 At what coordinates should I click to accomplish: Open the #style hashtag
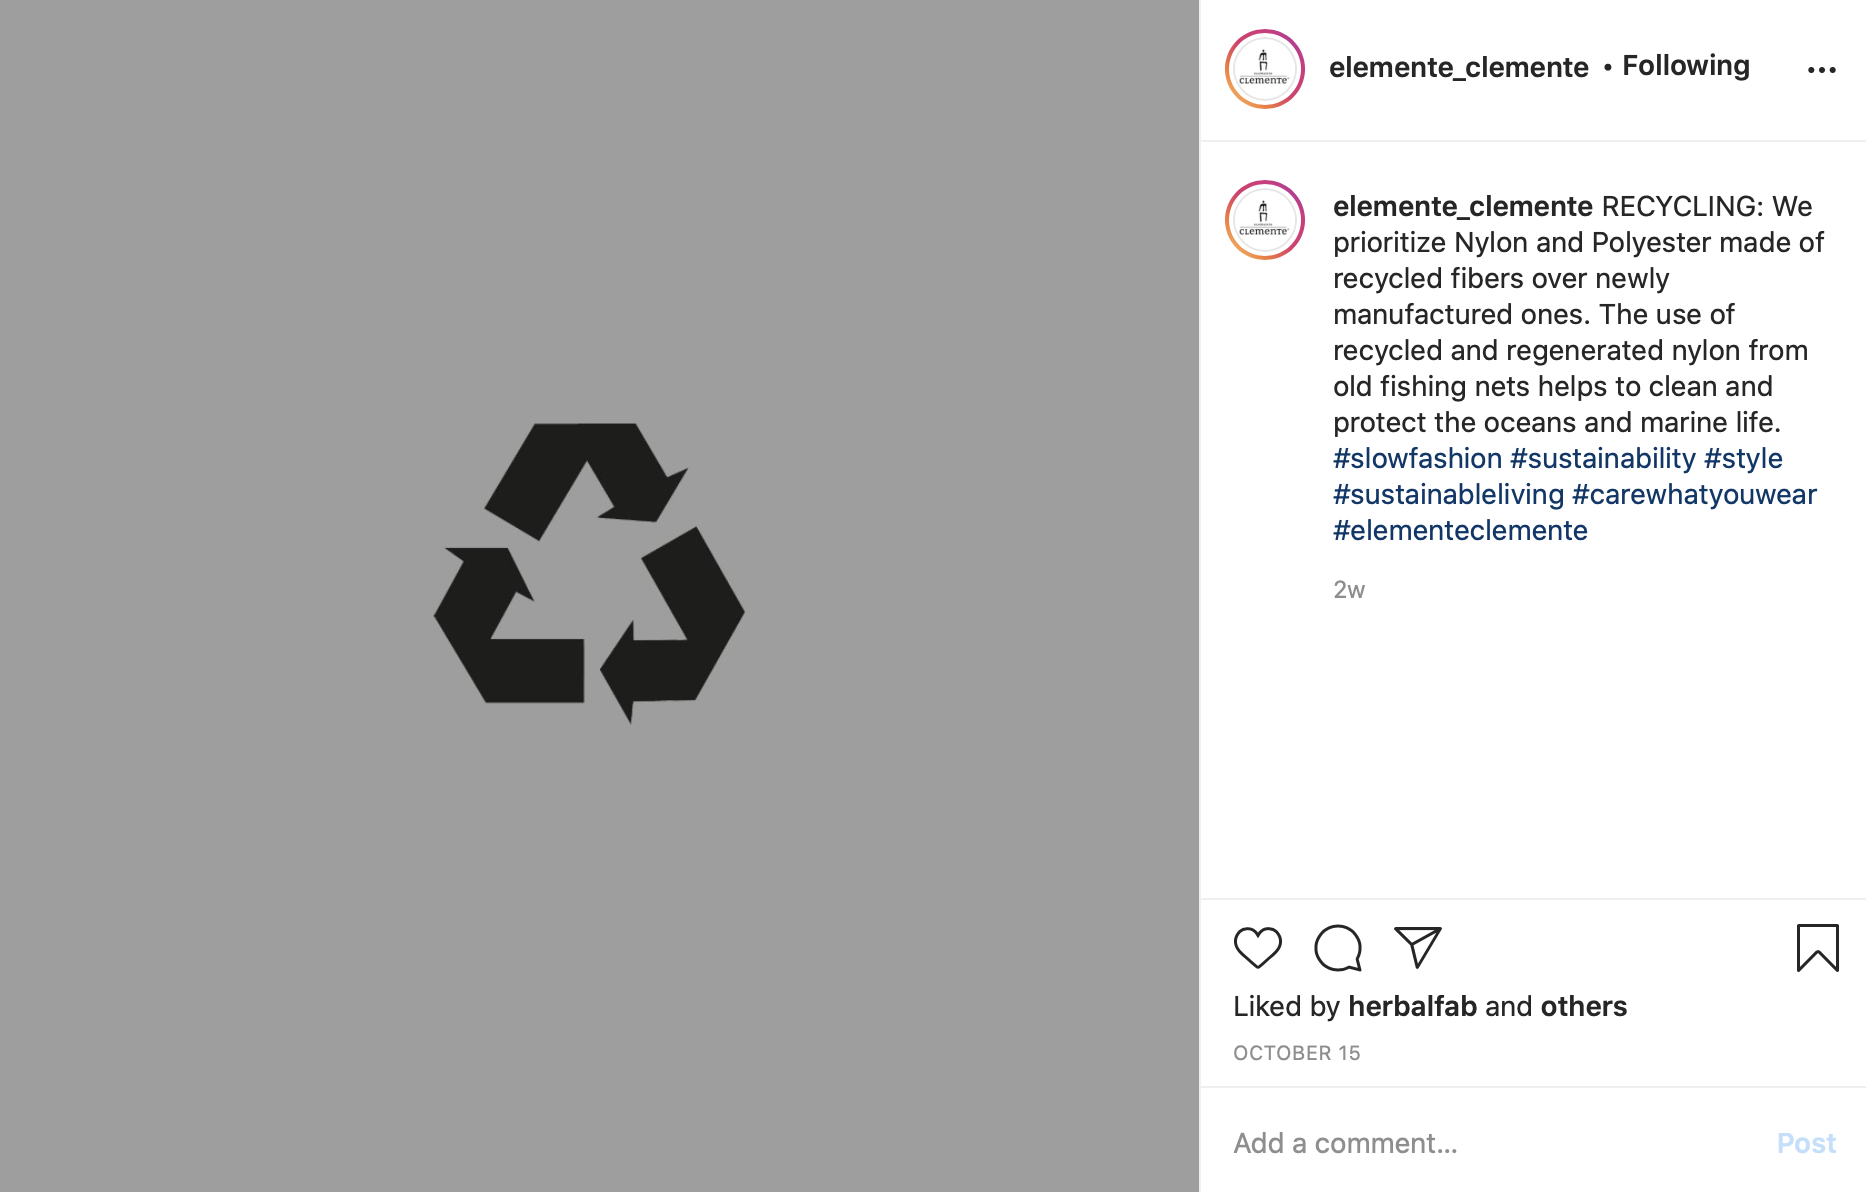point(1743,458)
